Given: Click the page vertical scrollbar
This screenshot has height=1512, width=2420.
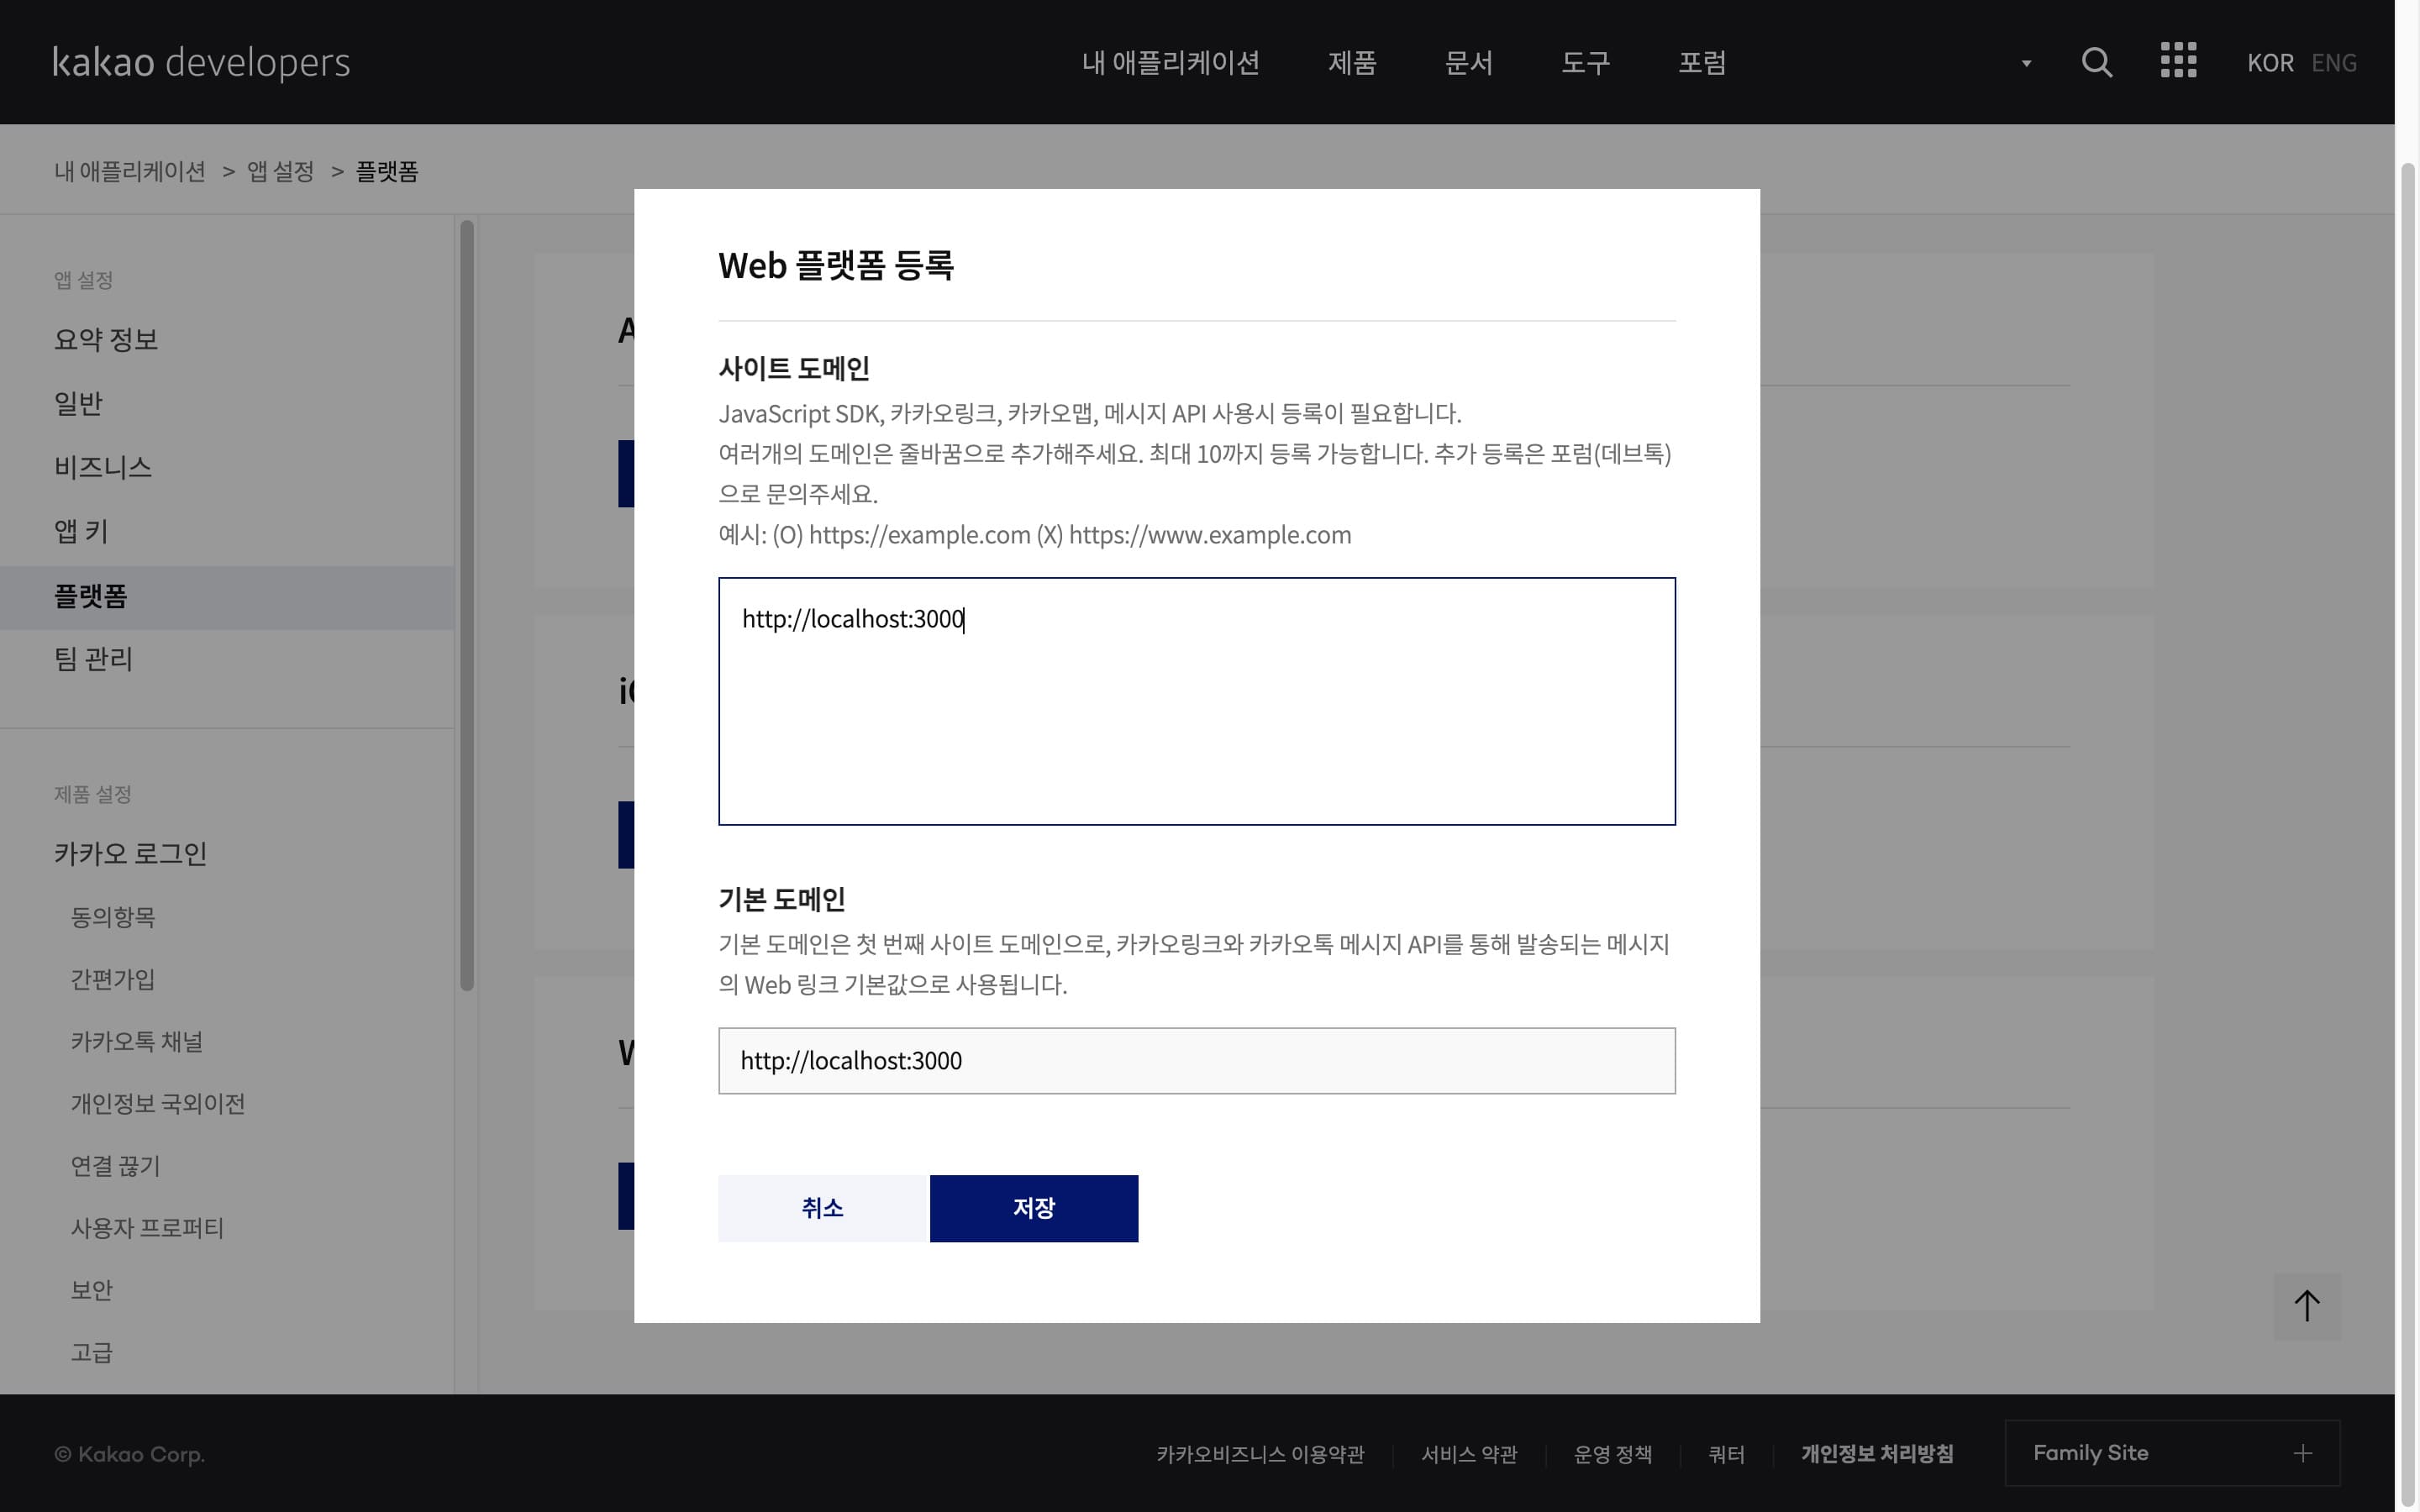Looking at the screenshot, I should click(2408, 834).
